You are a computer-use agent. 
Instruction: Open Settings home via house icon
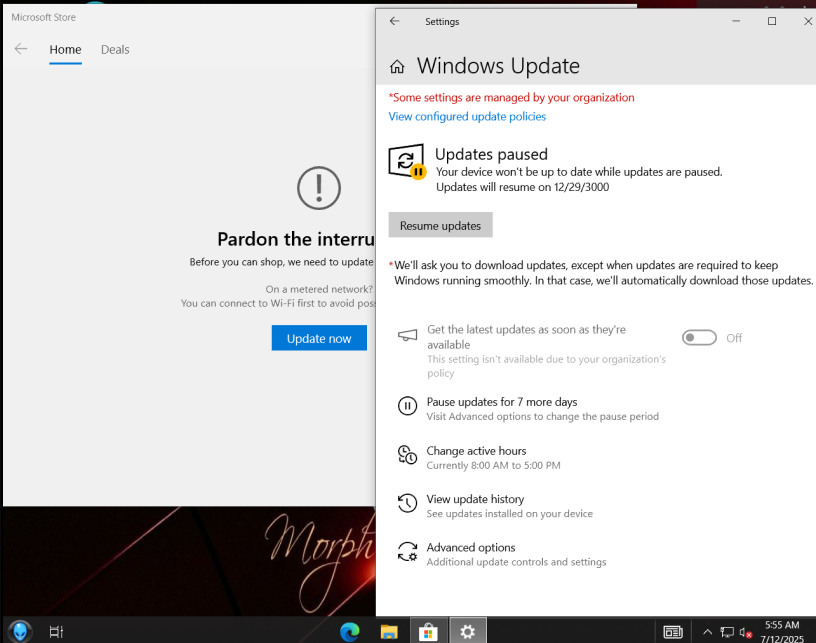(397, 67)
